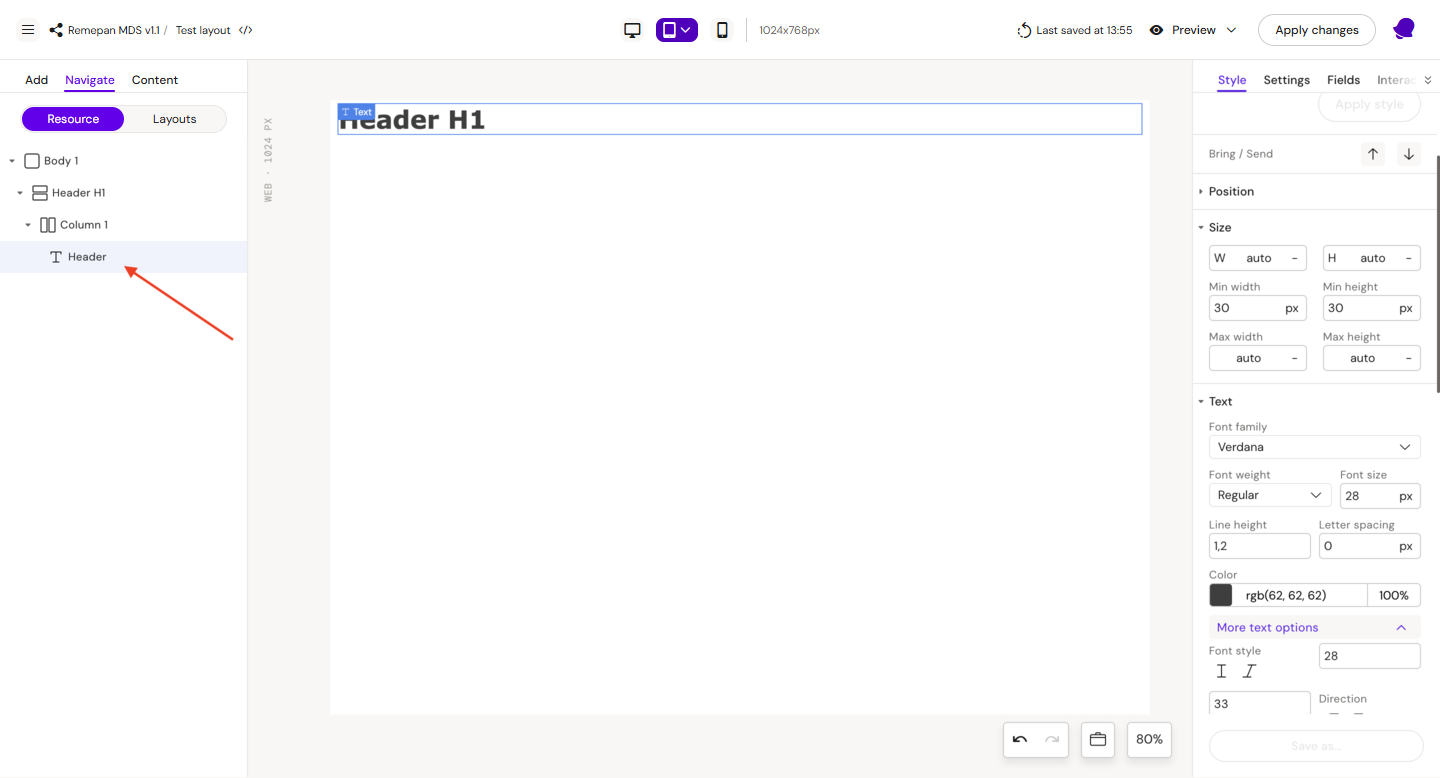Switch to desktop device view

[632, 30]
